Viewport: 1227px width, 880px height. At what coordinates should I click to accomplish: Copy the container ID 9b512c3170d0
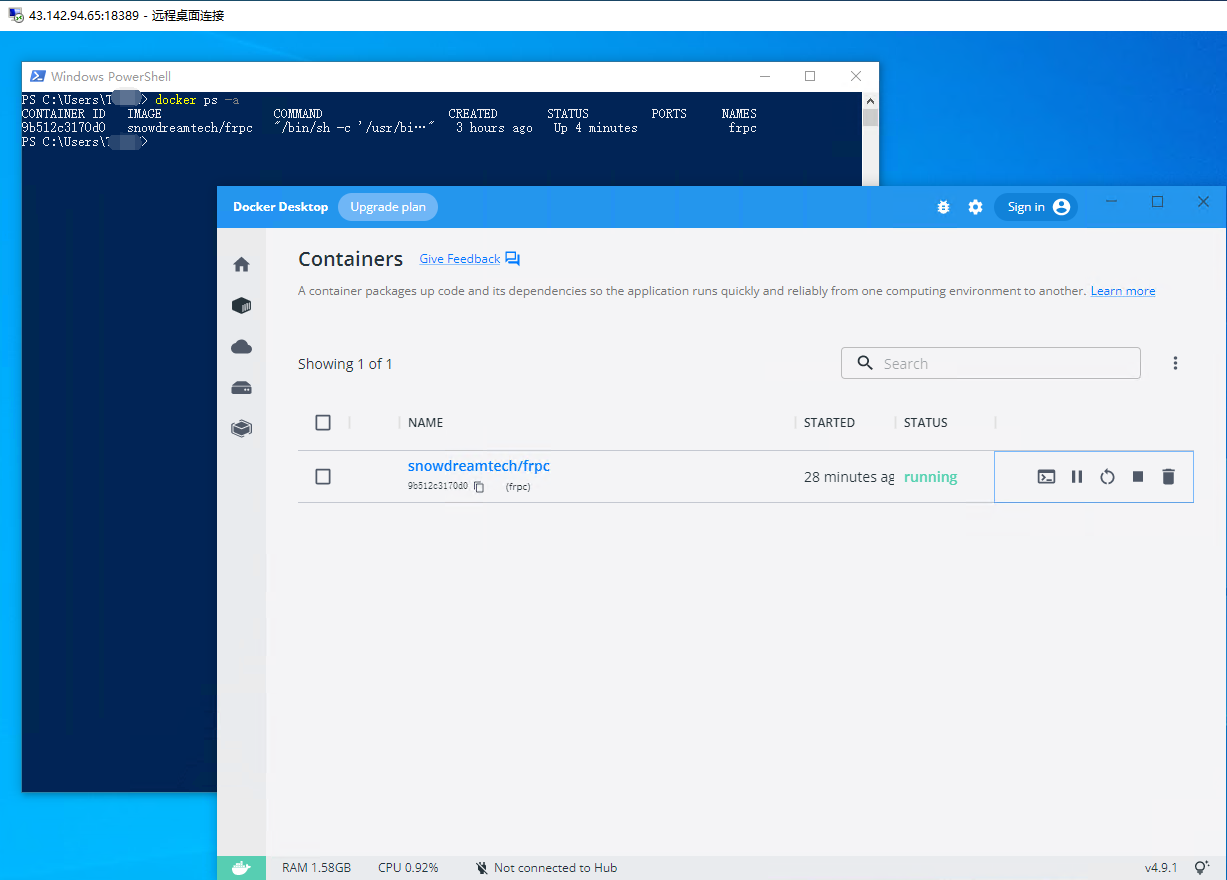pos(479,487)
